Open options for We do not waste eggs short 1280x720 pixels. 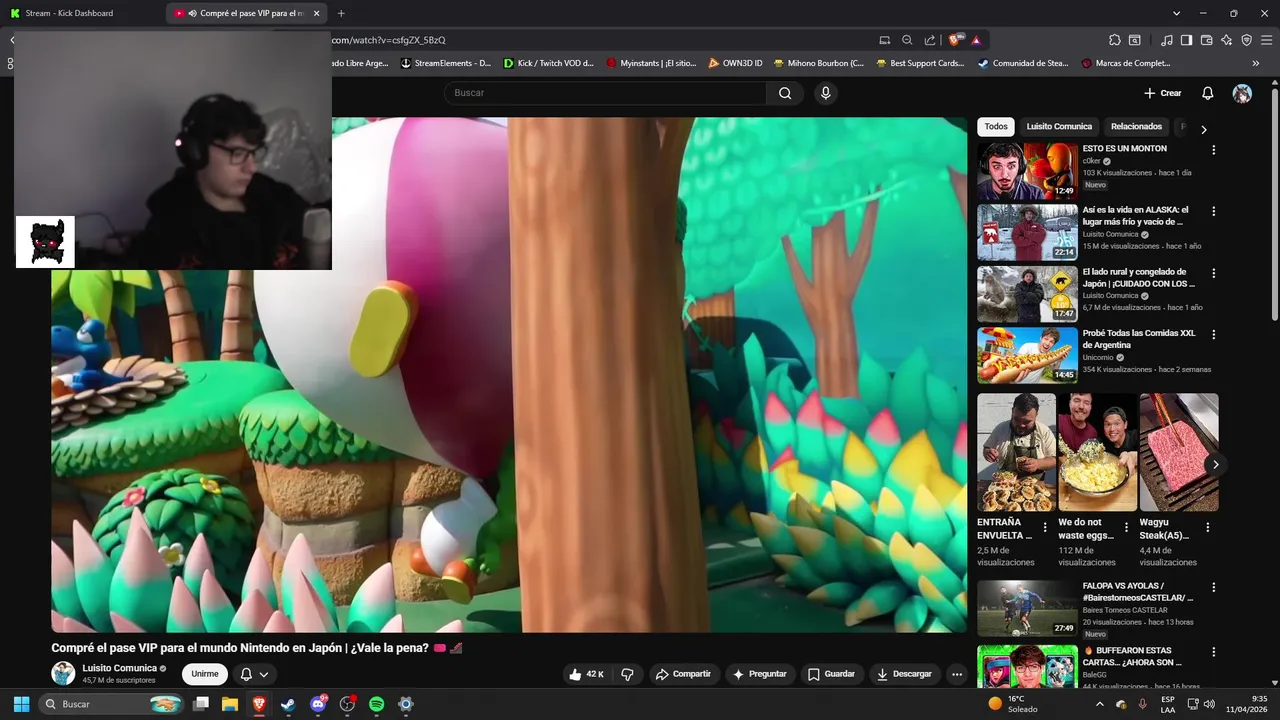pyautogui.click(x=1126, y=527)
